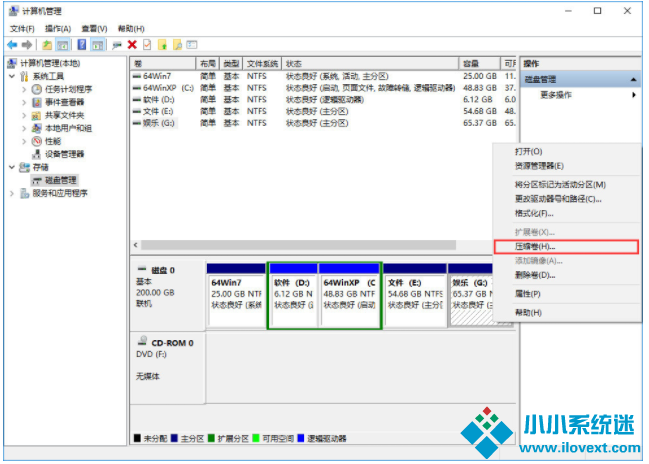649x464 pixels.
Task: Click the Properties page icon with checkmark
Action: tap(147, 45)
